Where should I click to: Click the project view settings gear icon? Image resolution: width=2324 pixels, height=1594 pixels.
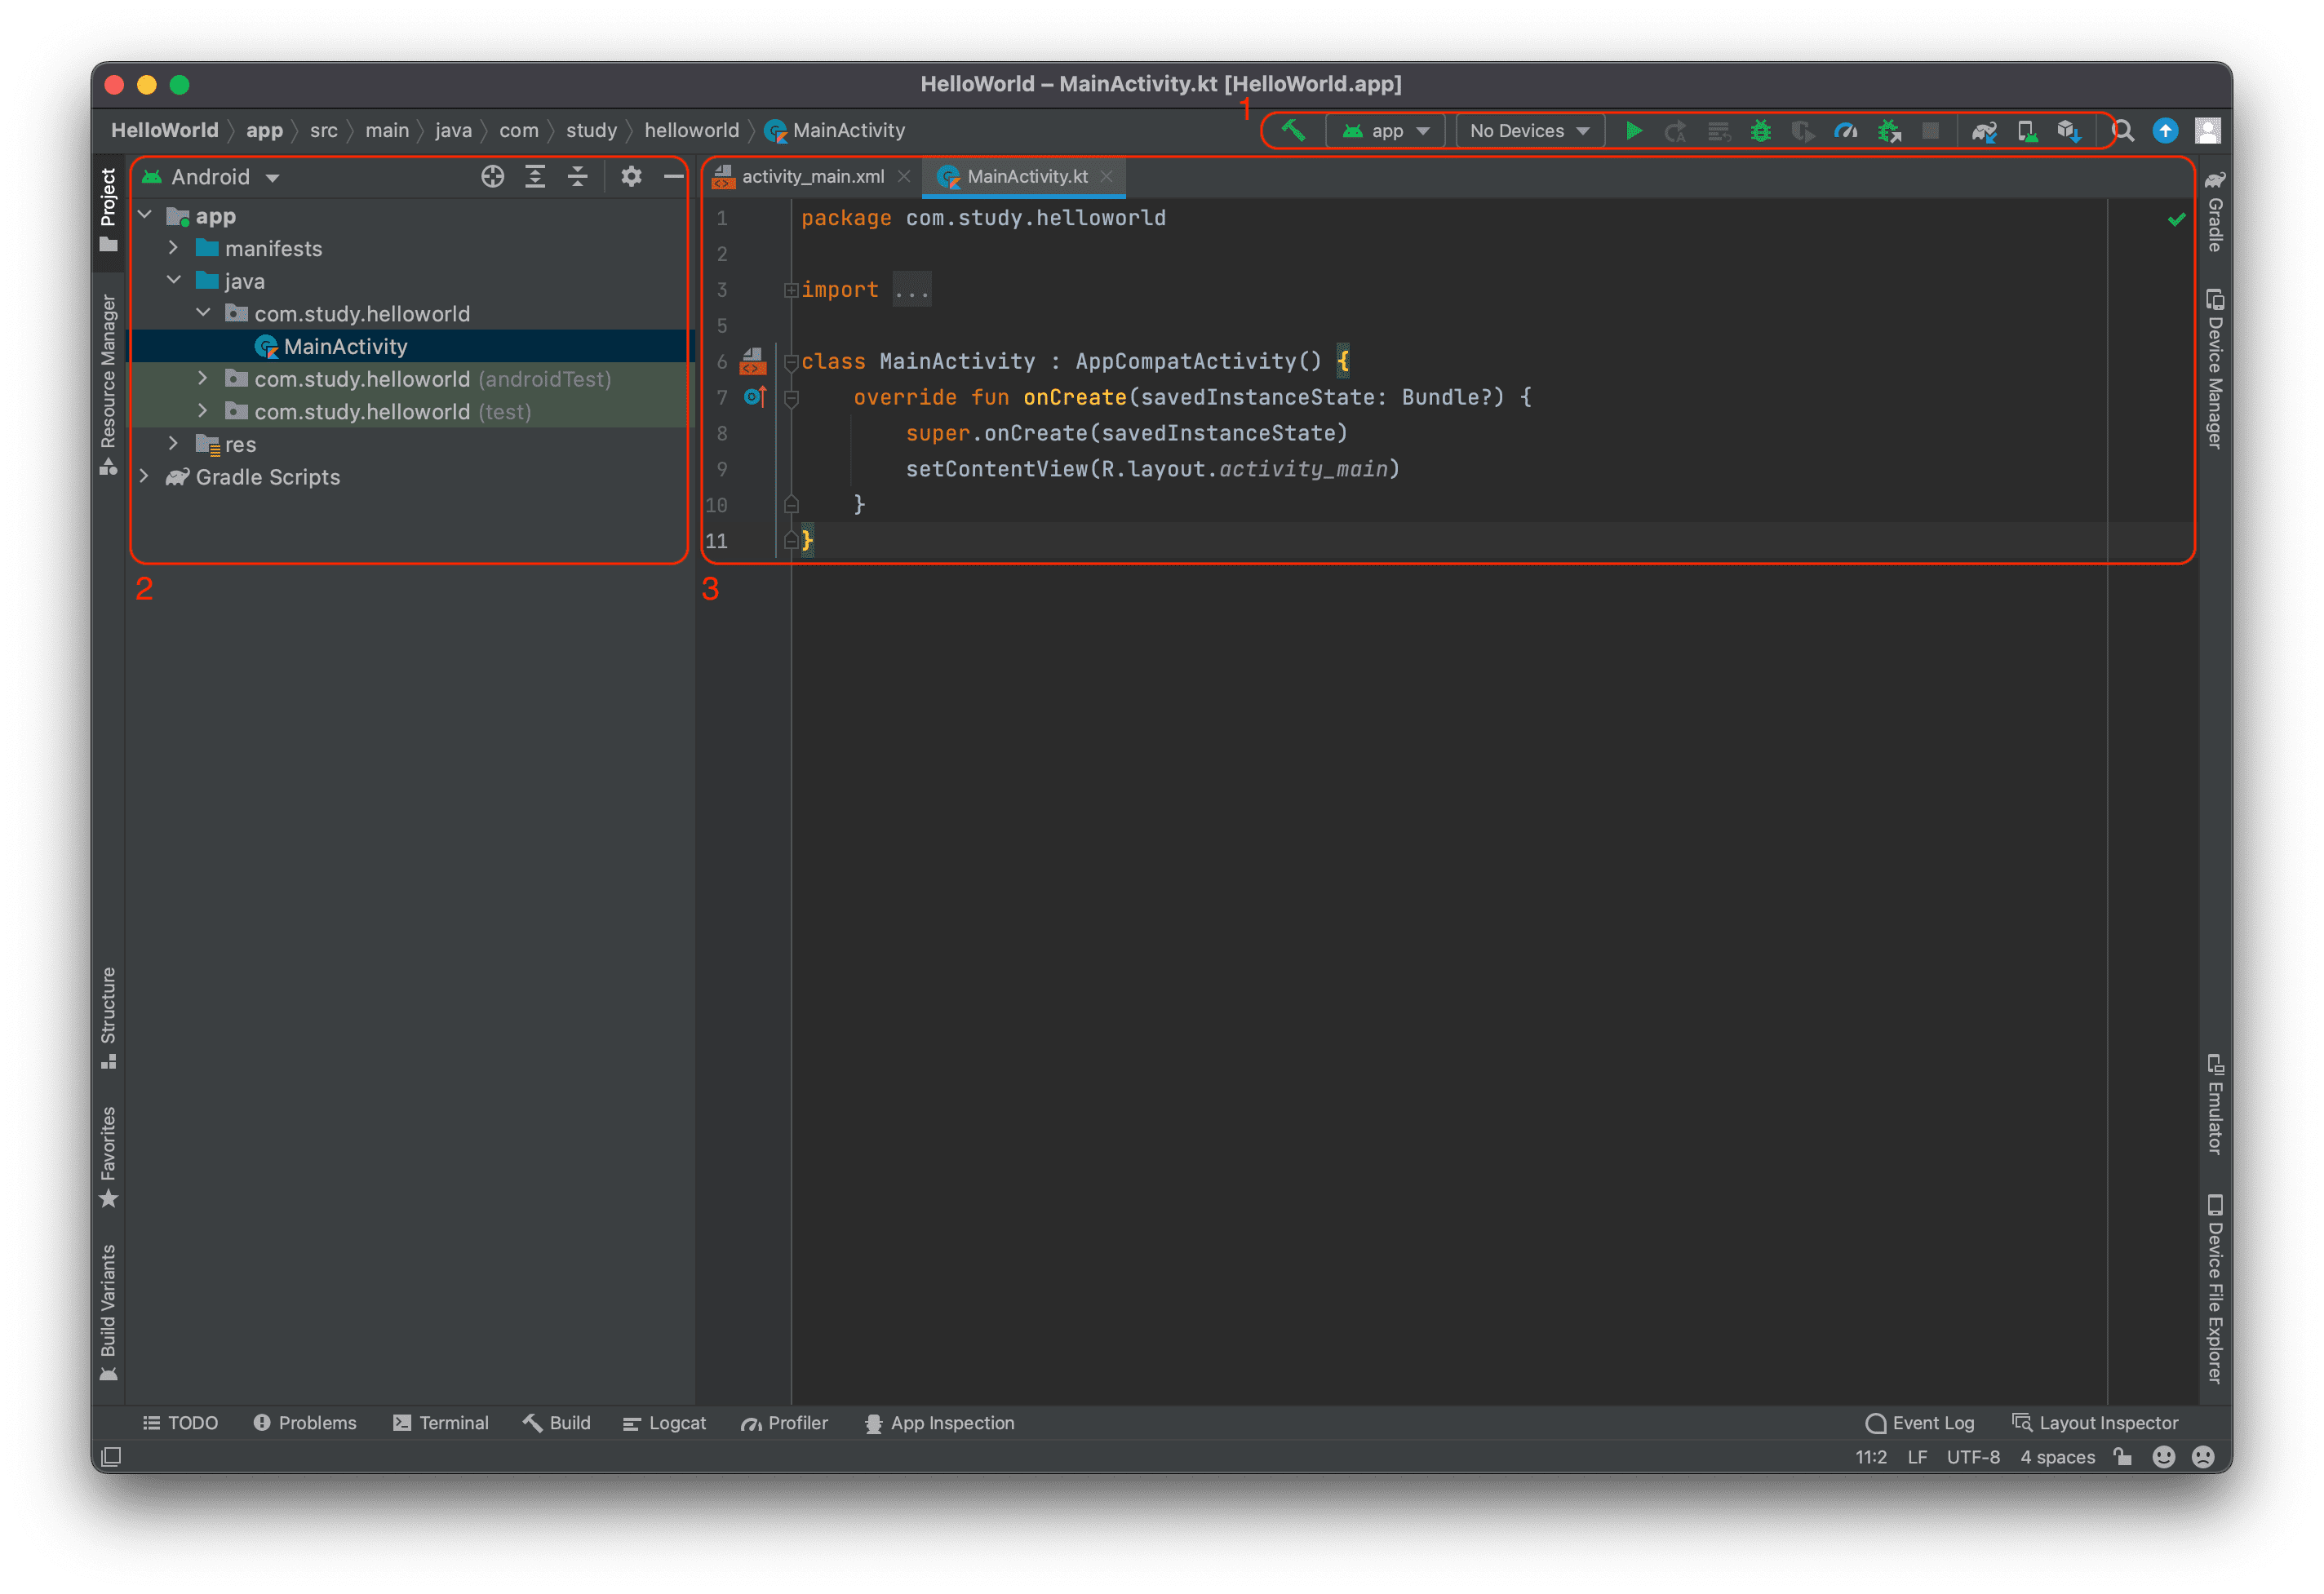coord(630,177)
